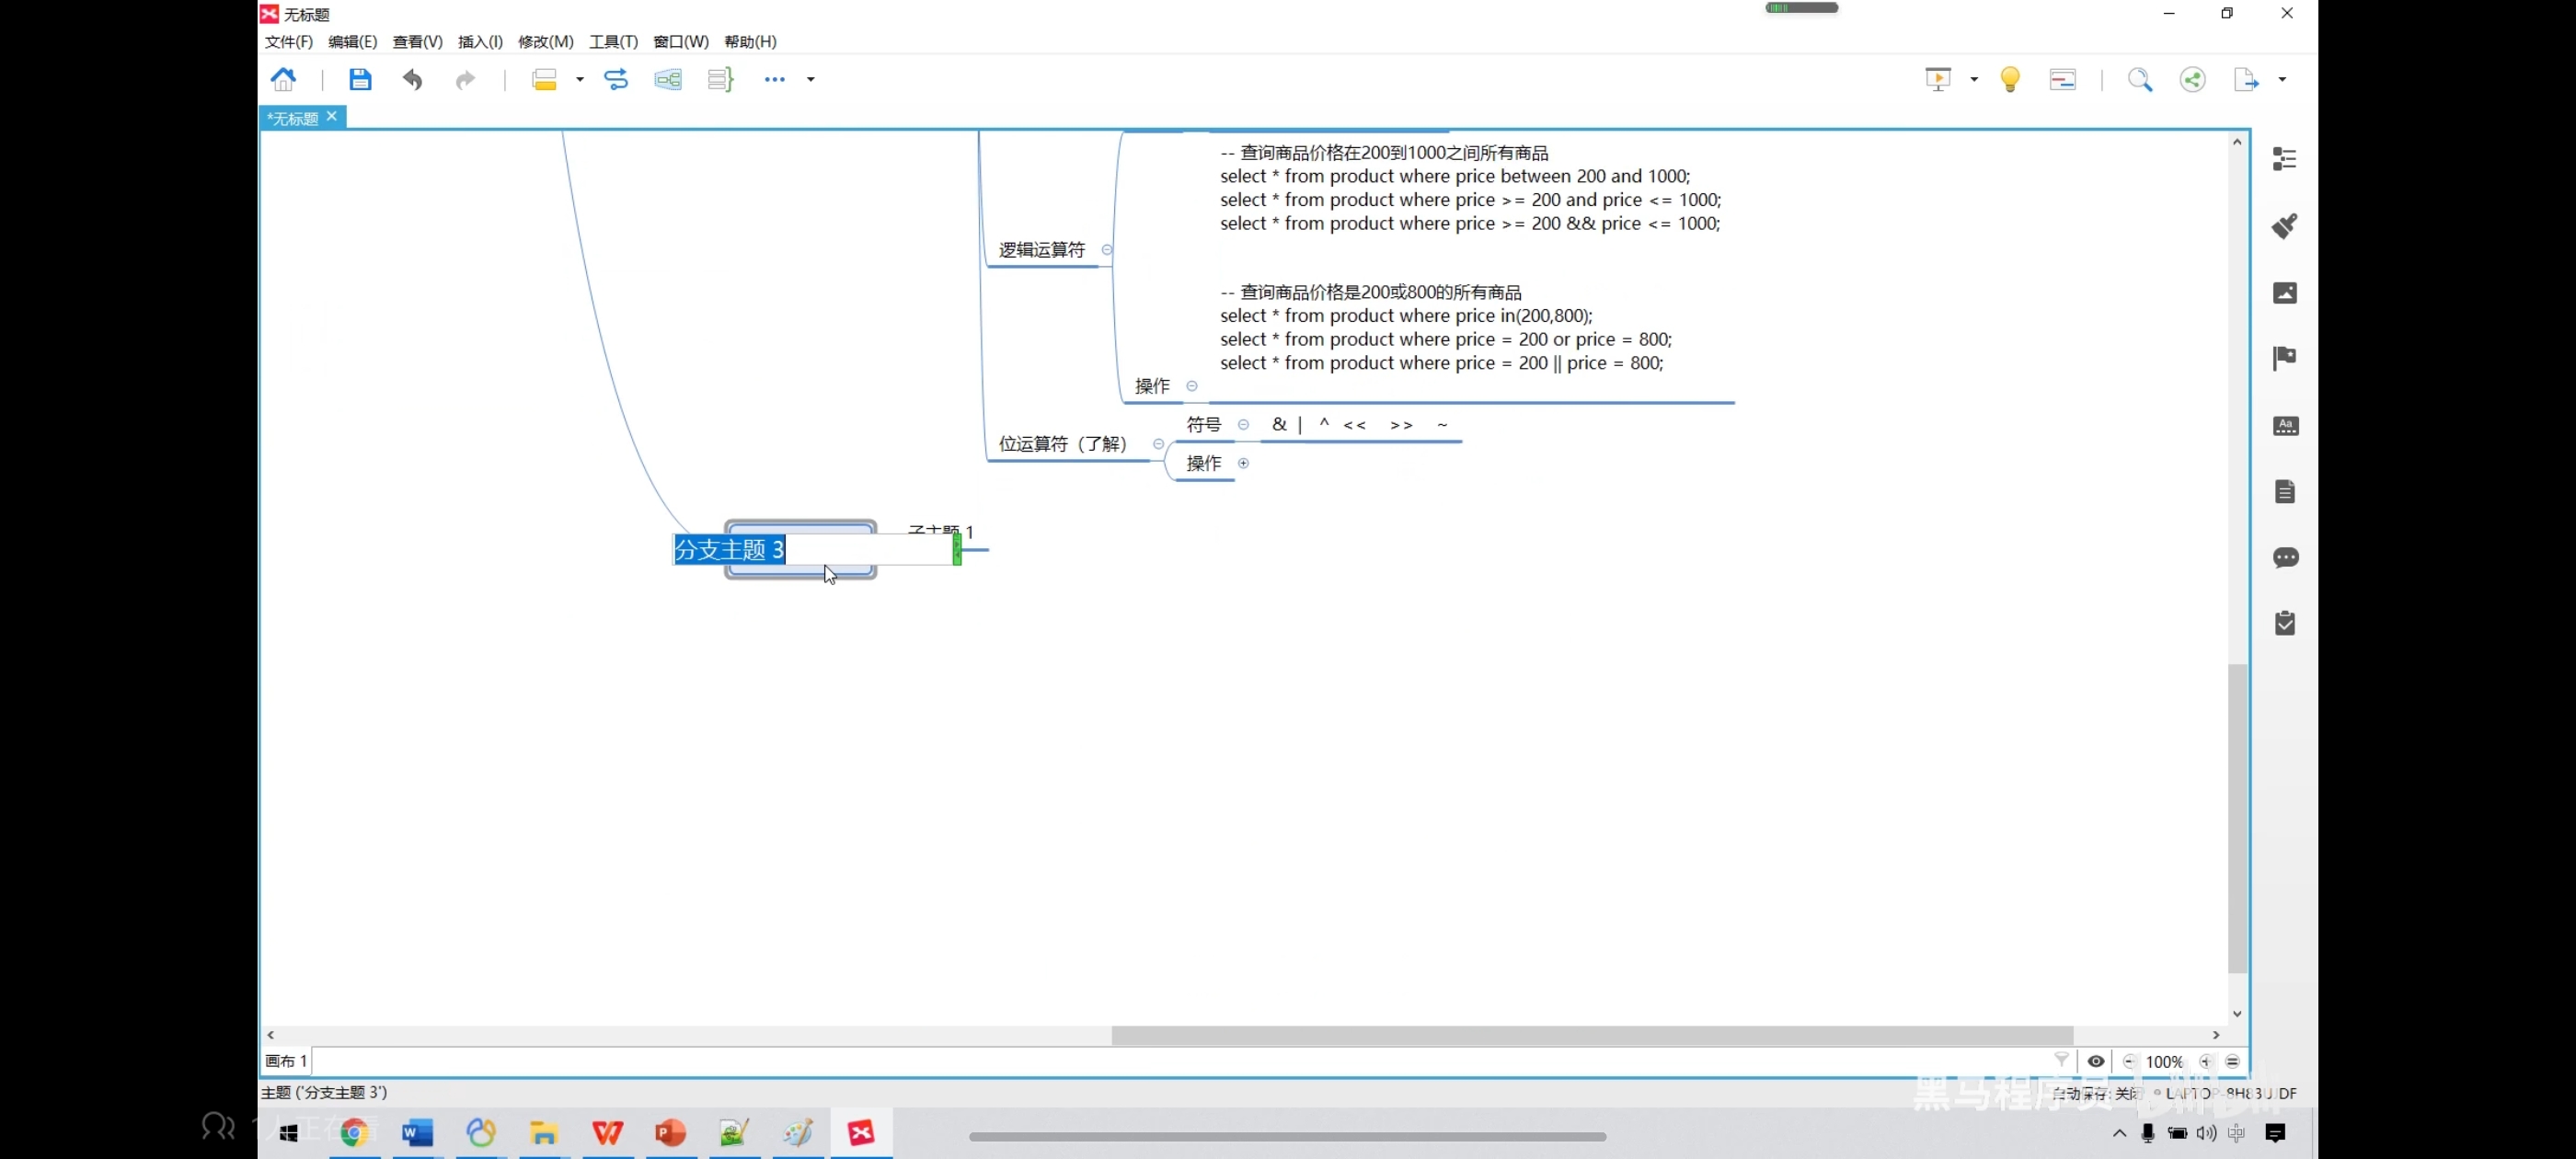This screenshot has width=2576, height=1159.
Task: Open the Format paintbrush panel
Action: [2284, 226]
